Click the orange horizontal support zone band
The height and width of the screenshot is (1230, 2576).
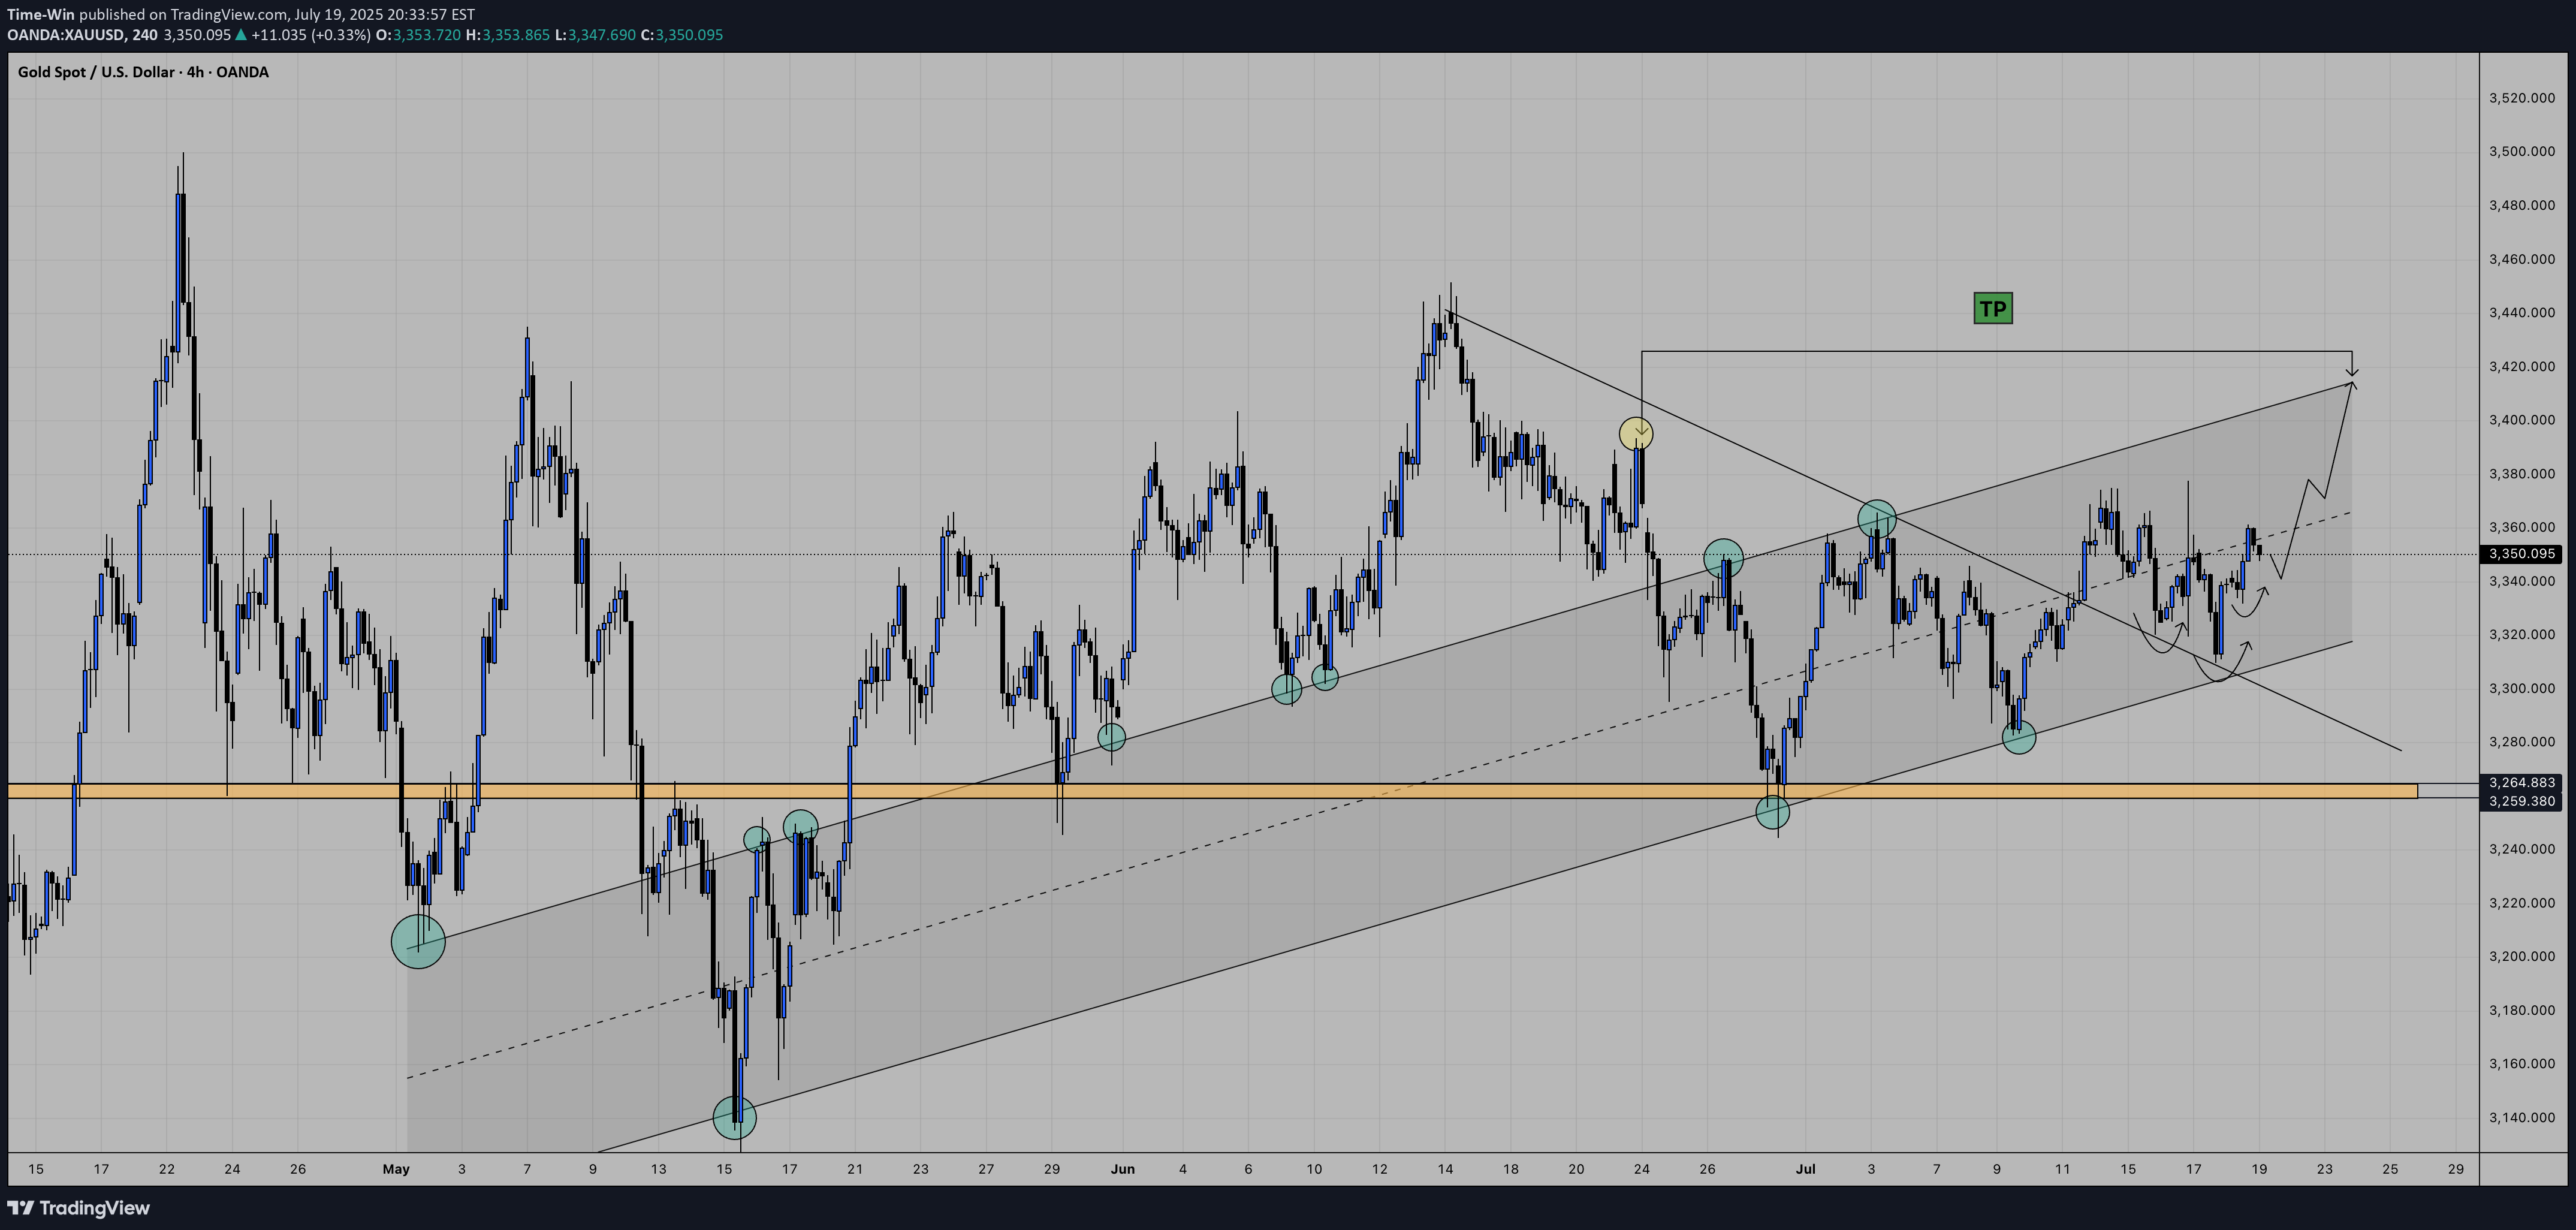tap(1212, 791)
